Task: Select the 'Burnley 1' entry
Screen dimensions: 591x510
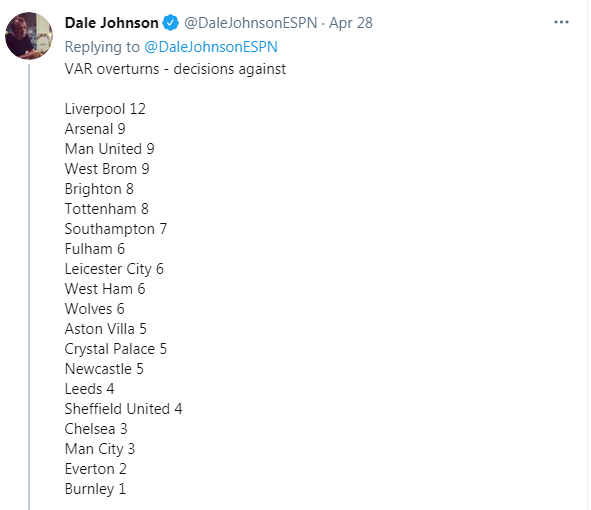Action: (x=95, y=489)
